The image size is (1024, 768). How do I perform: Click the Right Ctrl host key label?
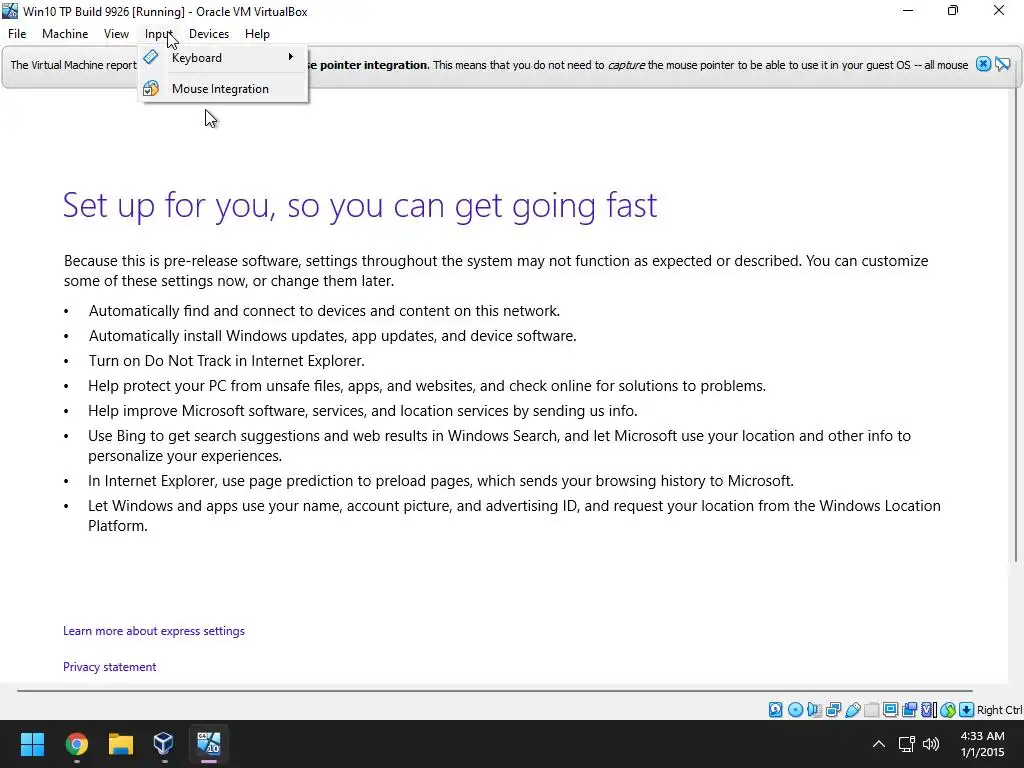(999, 710)
